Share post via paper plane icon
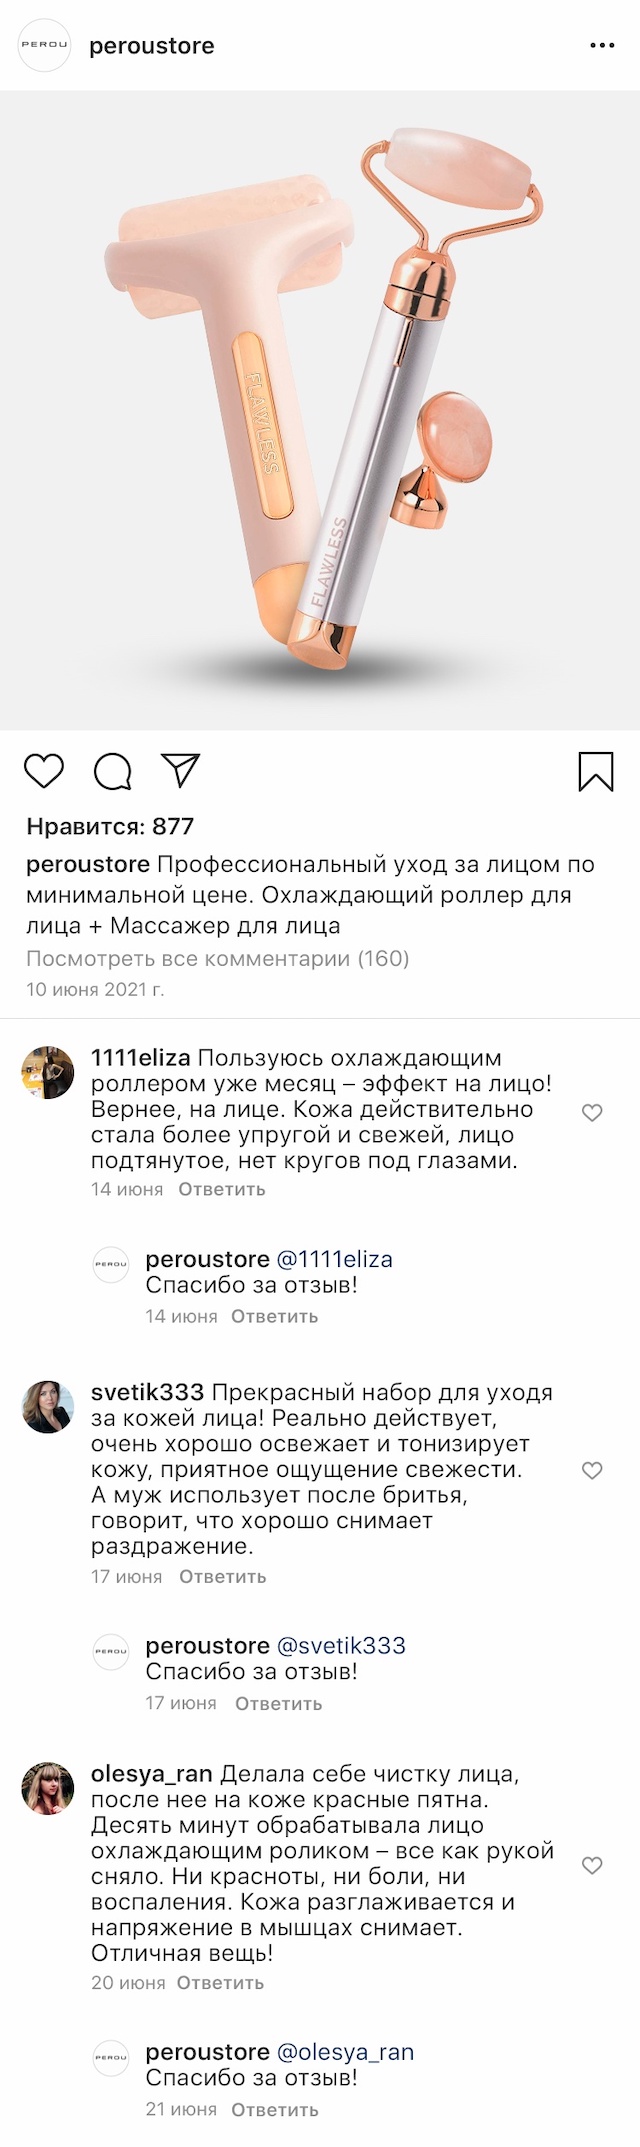Viewport: 640px width, 2147px height. point(181,770)
